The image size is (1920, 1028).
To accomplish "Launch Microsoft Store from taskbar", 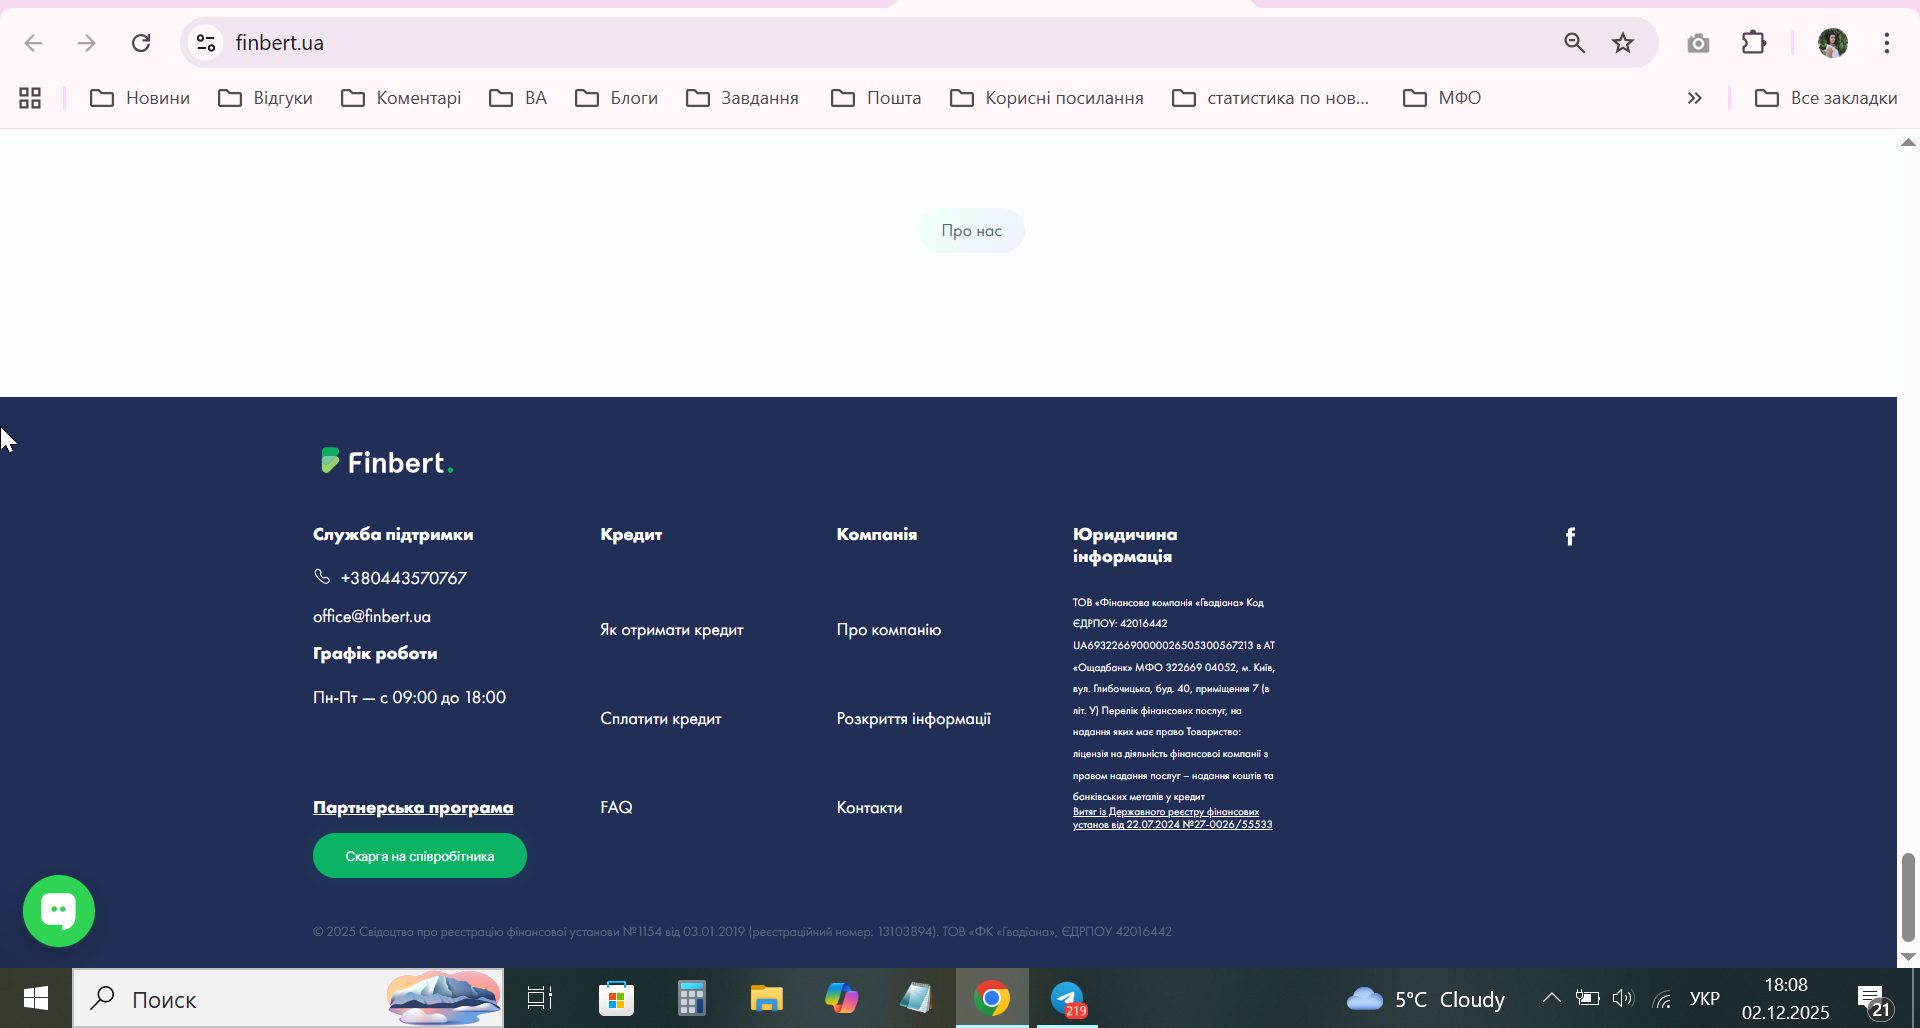I will click(x=616, y=998).
